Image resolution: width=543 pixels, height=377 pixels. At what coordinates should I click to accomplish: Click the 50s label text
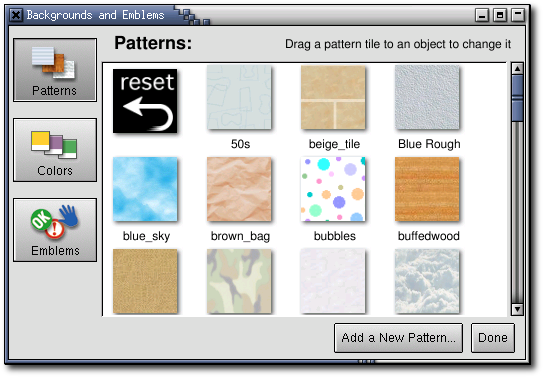240,144
